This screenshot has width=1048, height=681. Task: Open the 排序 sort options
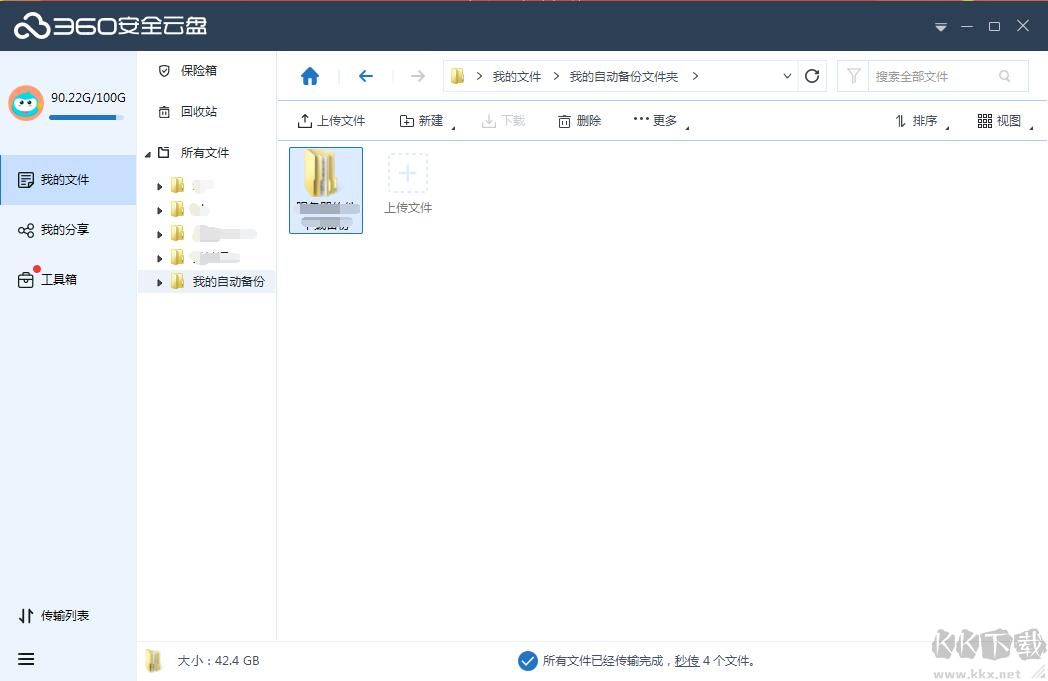920,120
